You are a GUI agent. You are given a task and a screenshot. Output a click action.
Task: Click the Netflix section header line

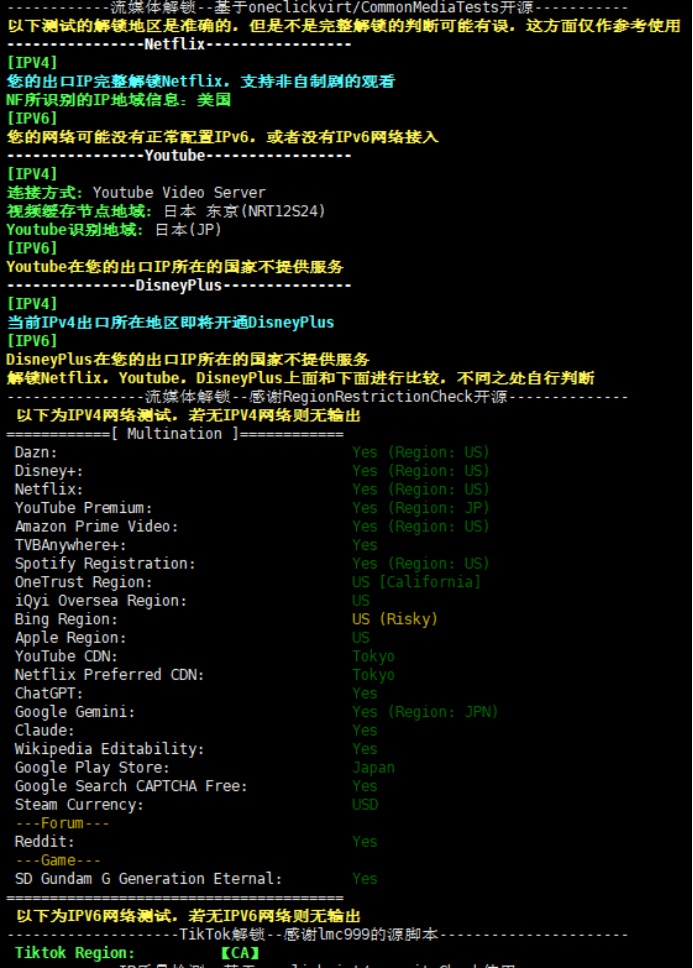179,44
